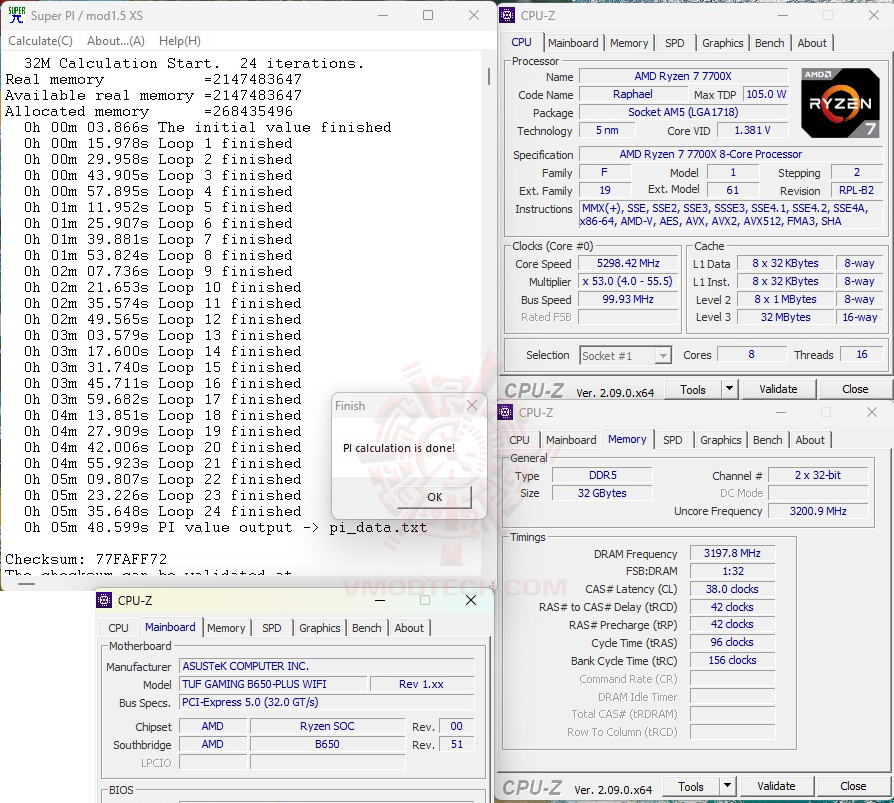Close the top CPU-Z window via X
Screen dimensions: 894x803
873,15
